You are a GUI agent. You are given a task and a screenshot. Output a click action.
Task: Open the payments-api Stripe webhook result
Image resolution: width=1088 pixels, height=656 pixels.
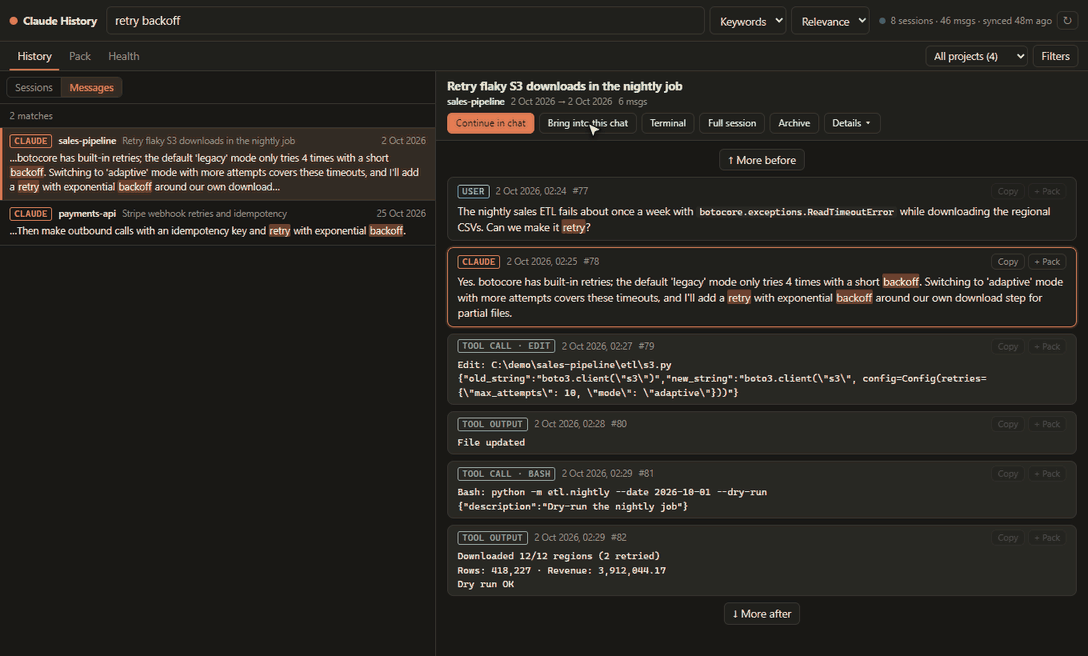tap(218, 222)
